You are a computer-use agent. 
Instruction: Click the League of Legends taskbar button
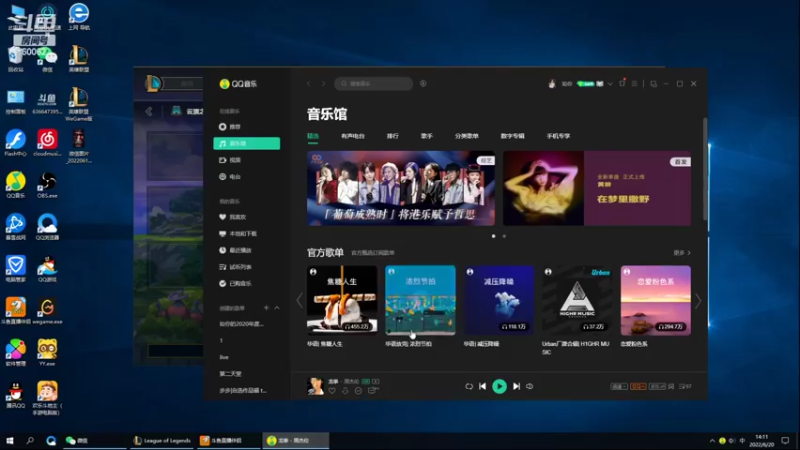click(162, 441)
